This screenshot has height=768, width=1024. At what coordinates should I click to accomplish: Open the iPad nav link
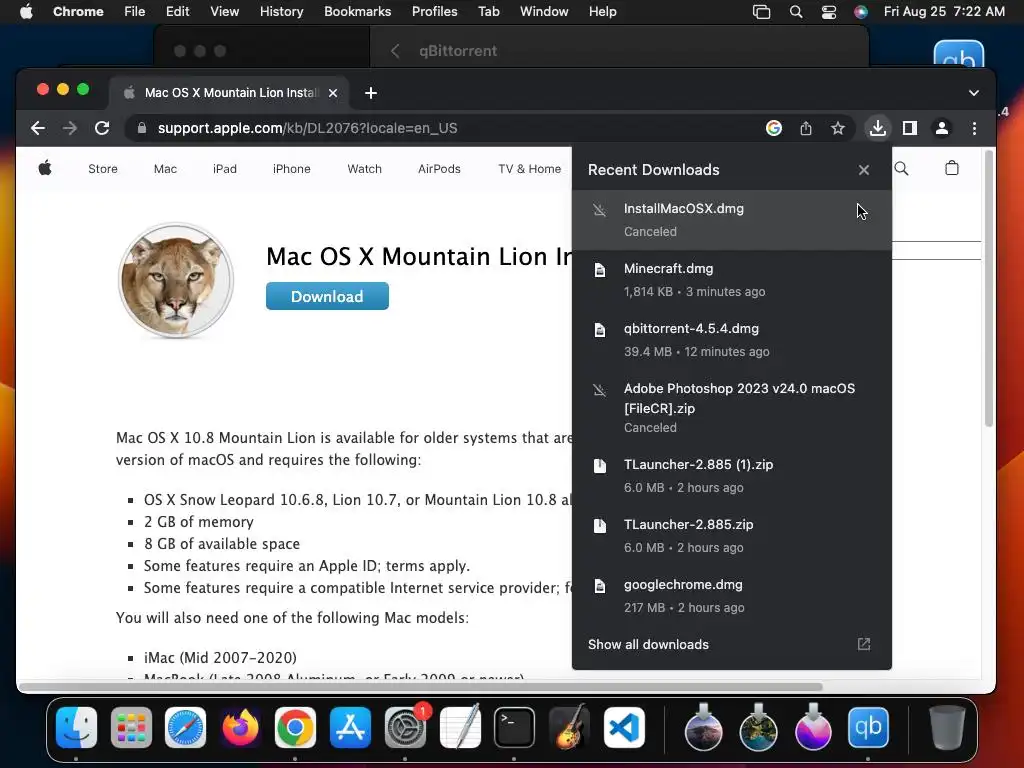pyautogui.click(x=225, y=168)
